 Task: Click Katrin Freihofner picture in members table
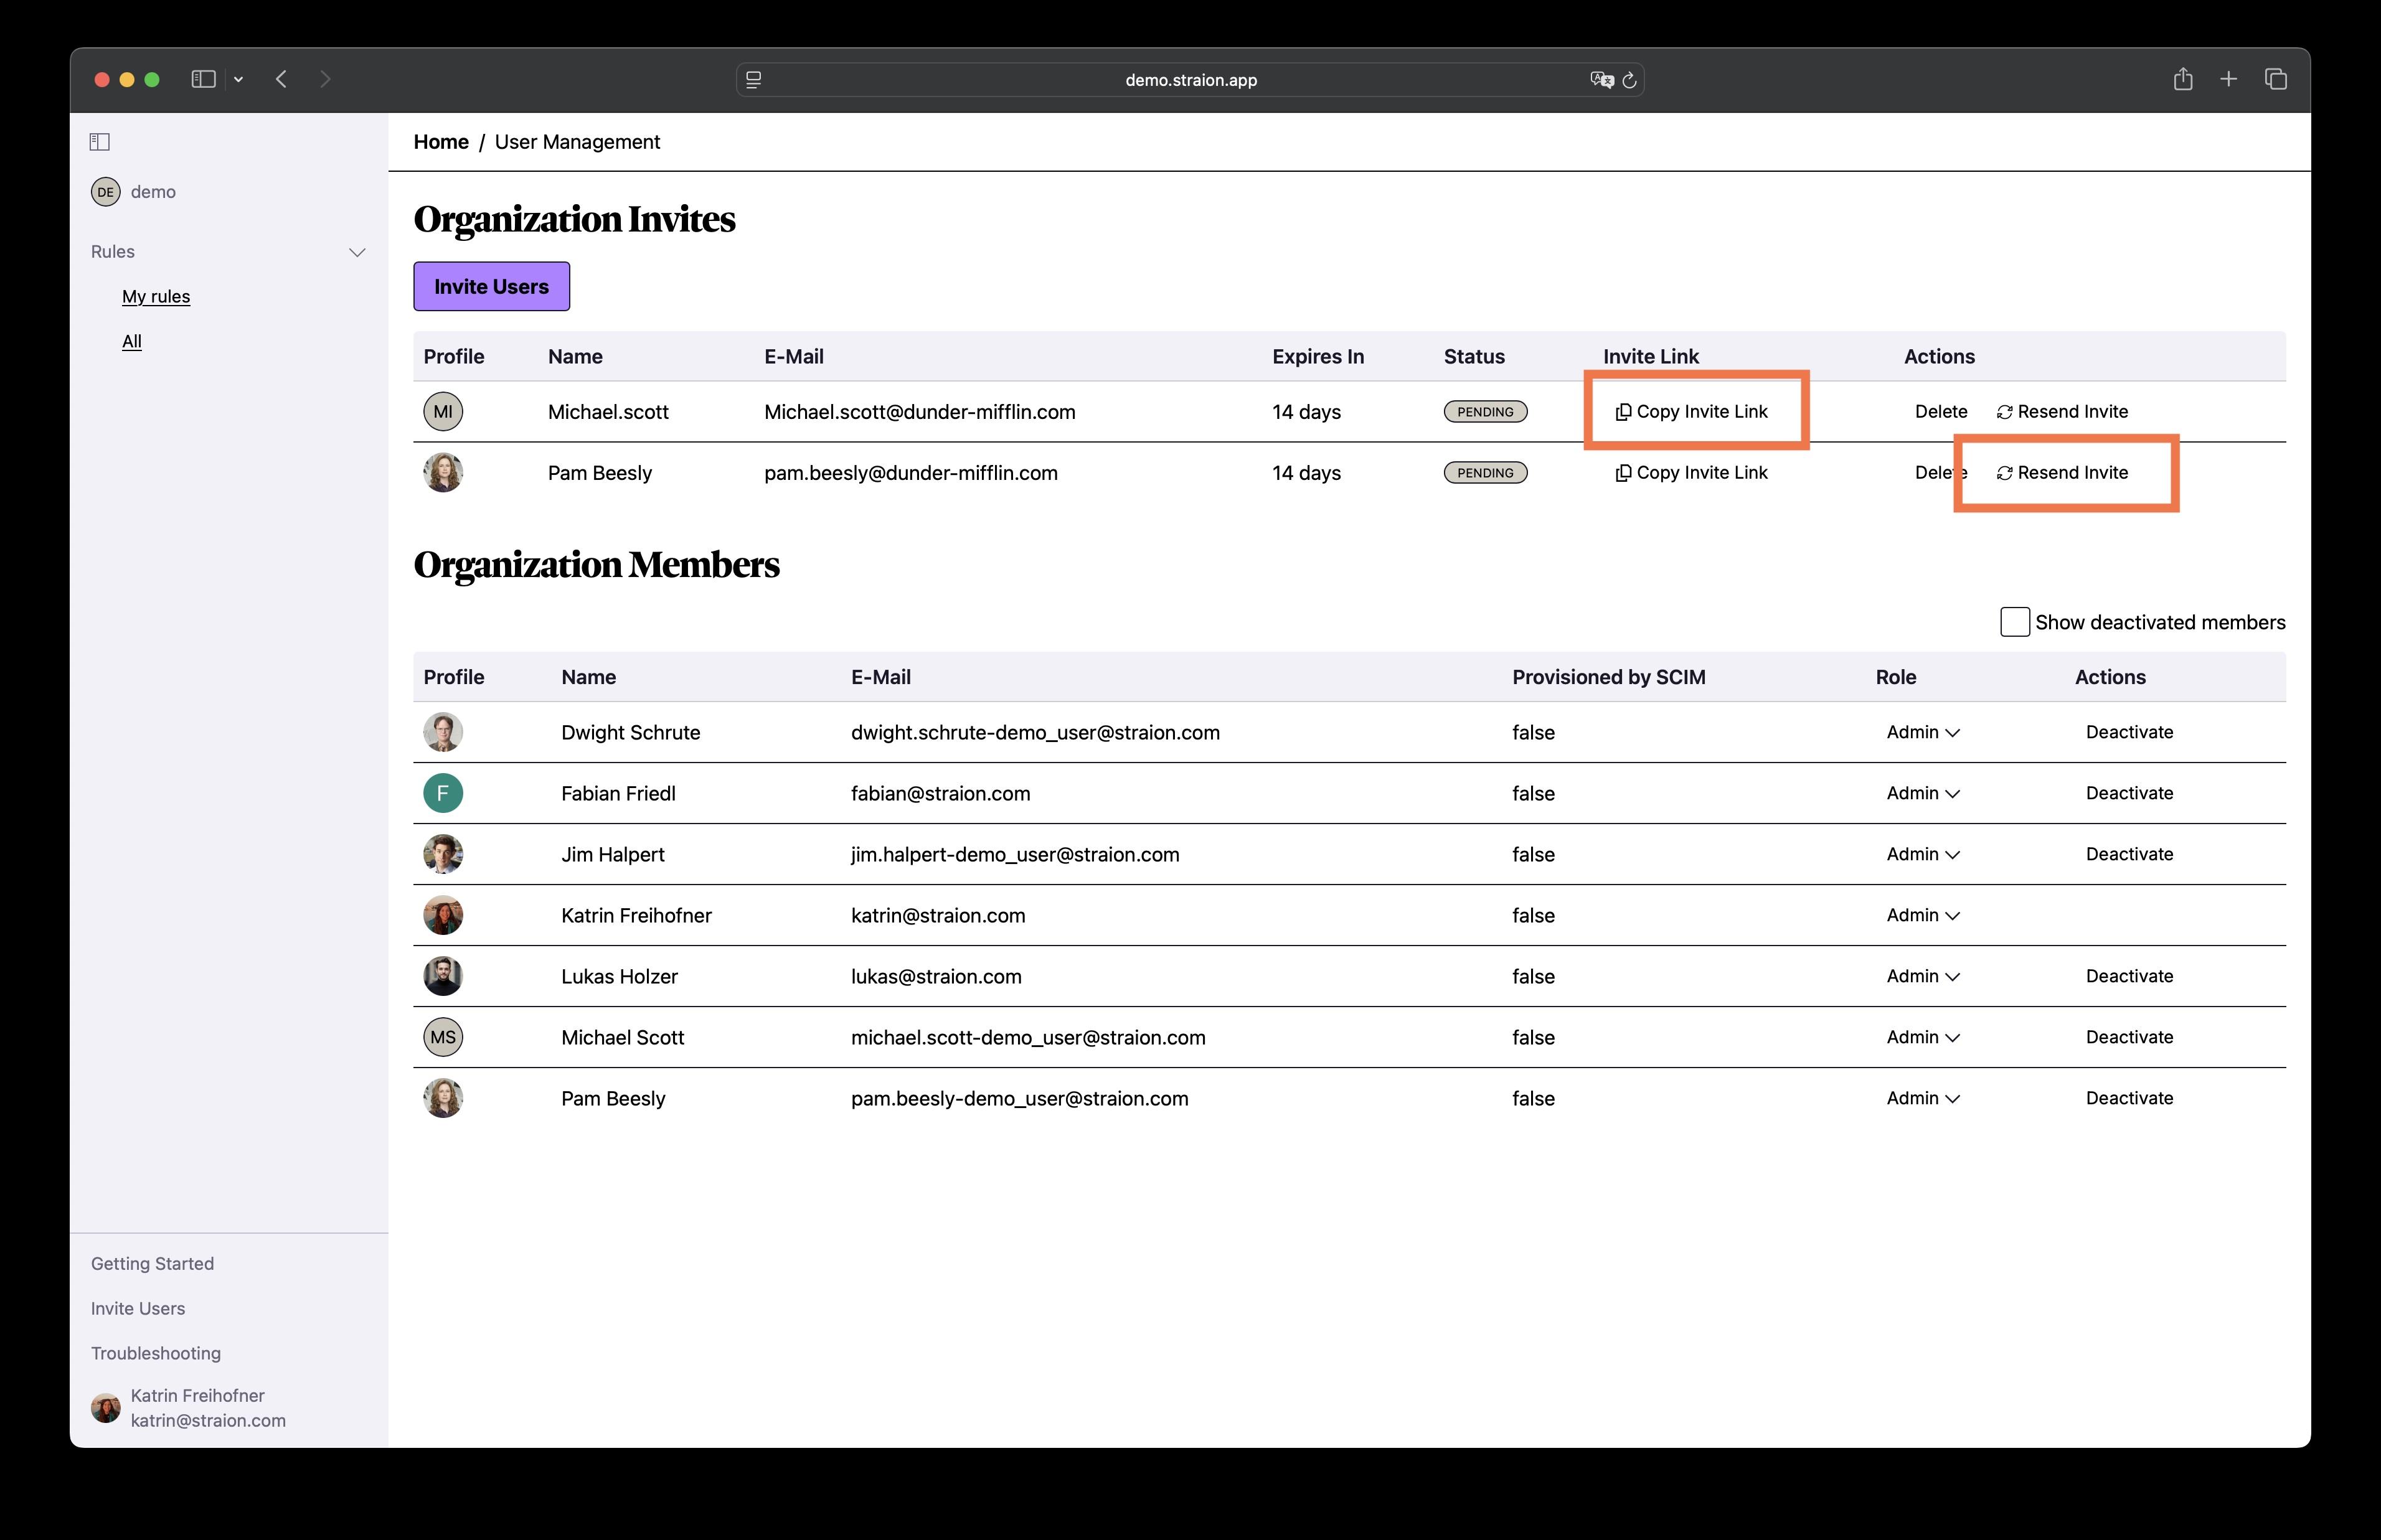click(x=443, y=915)
